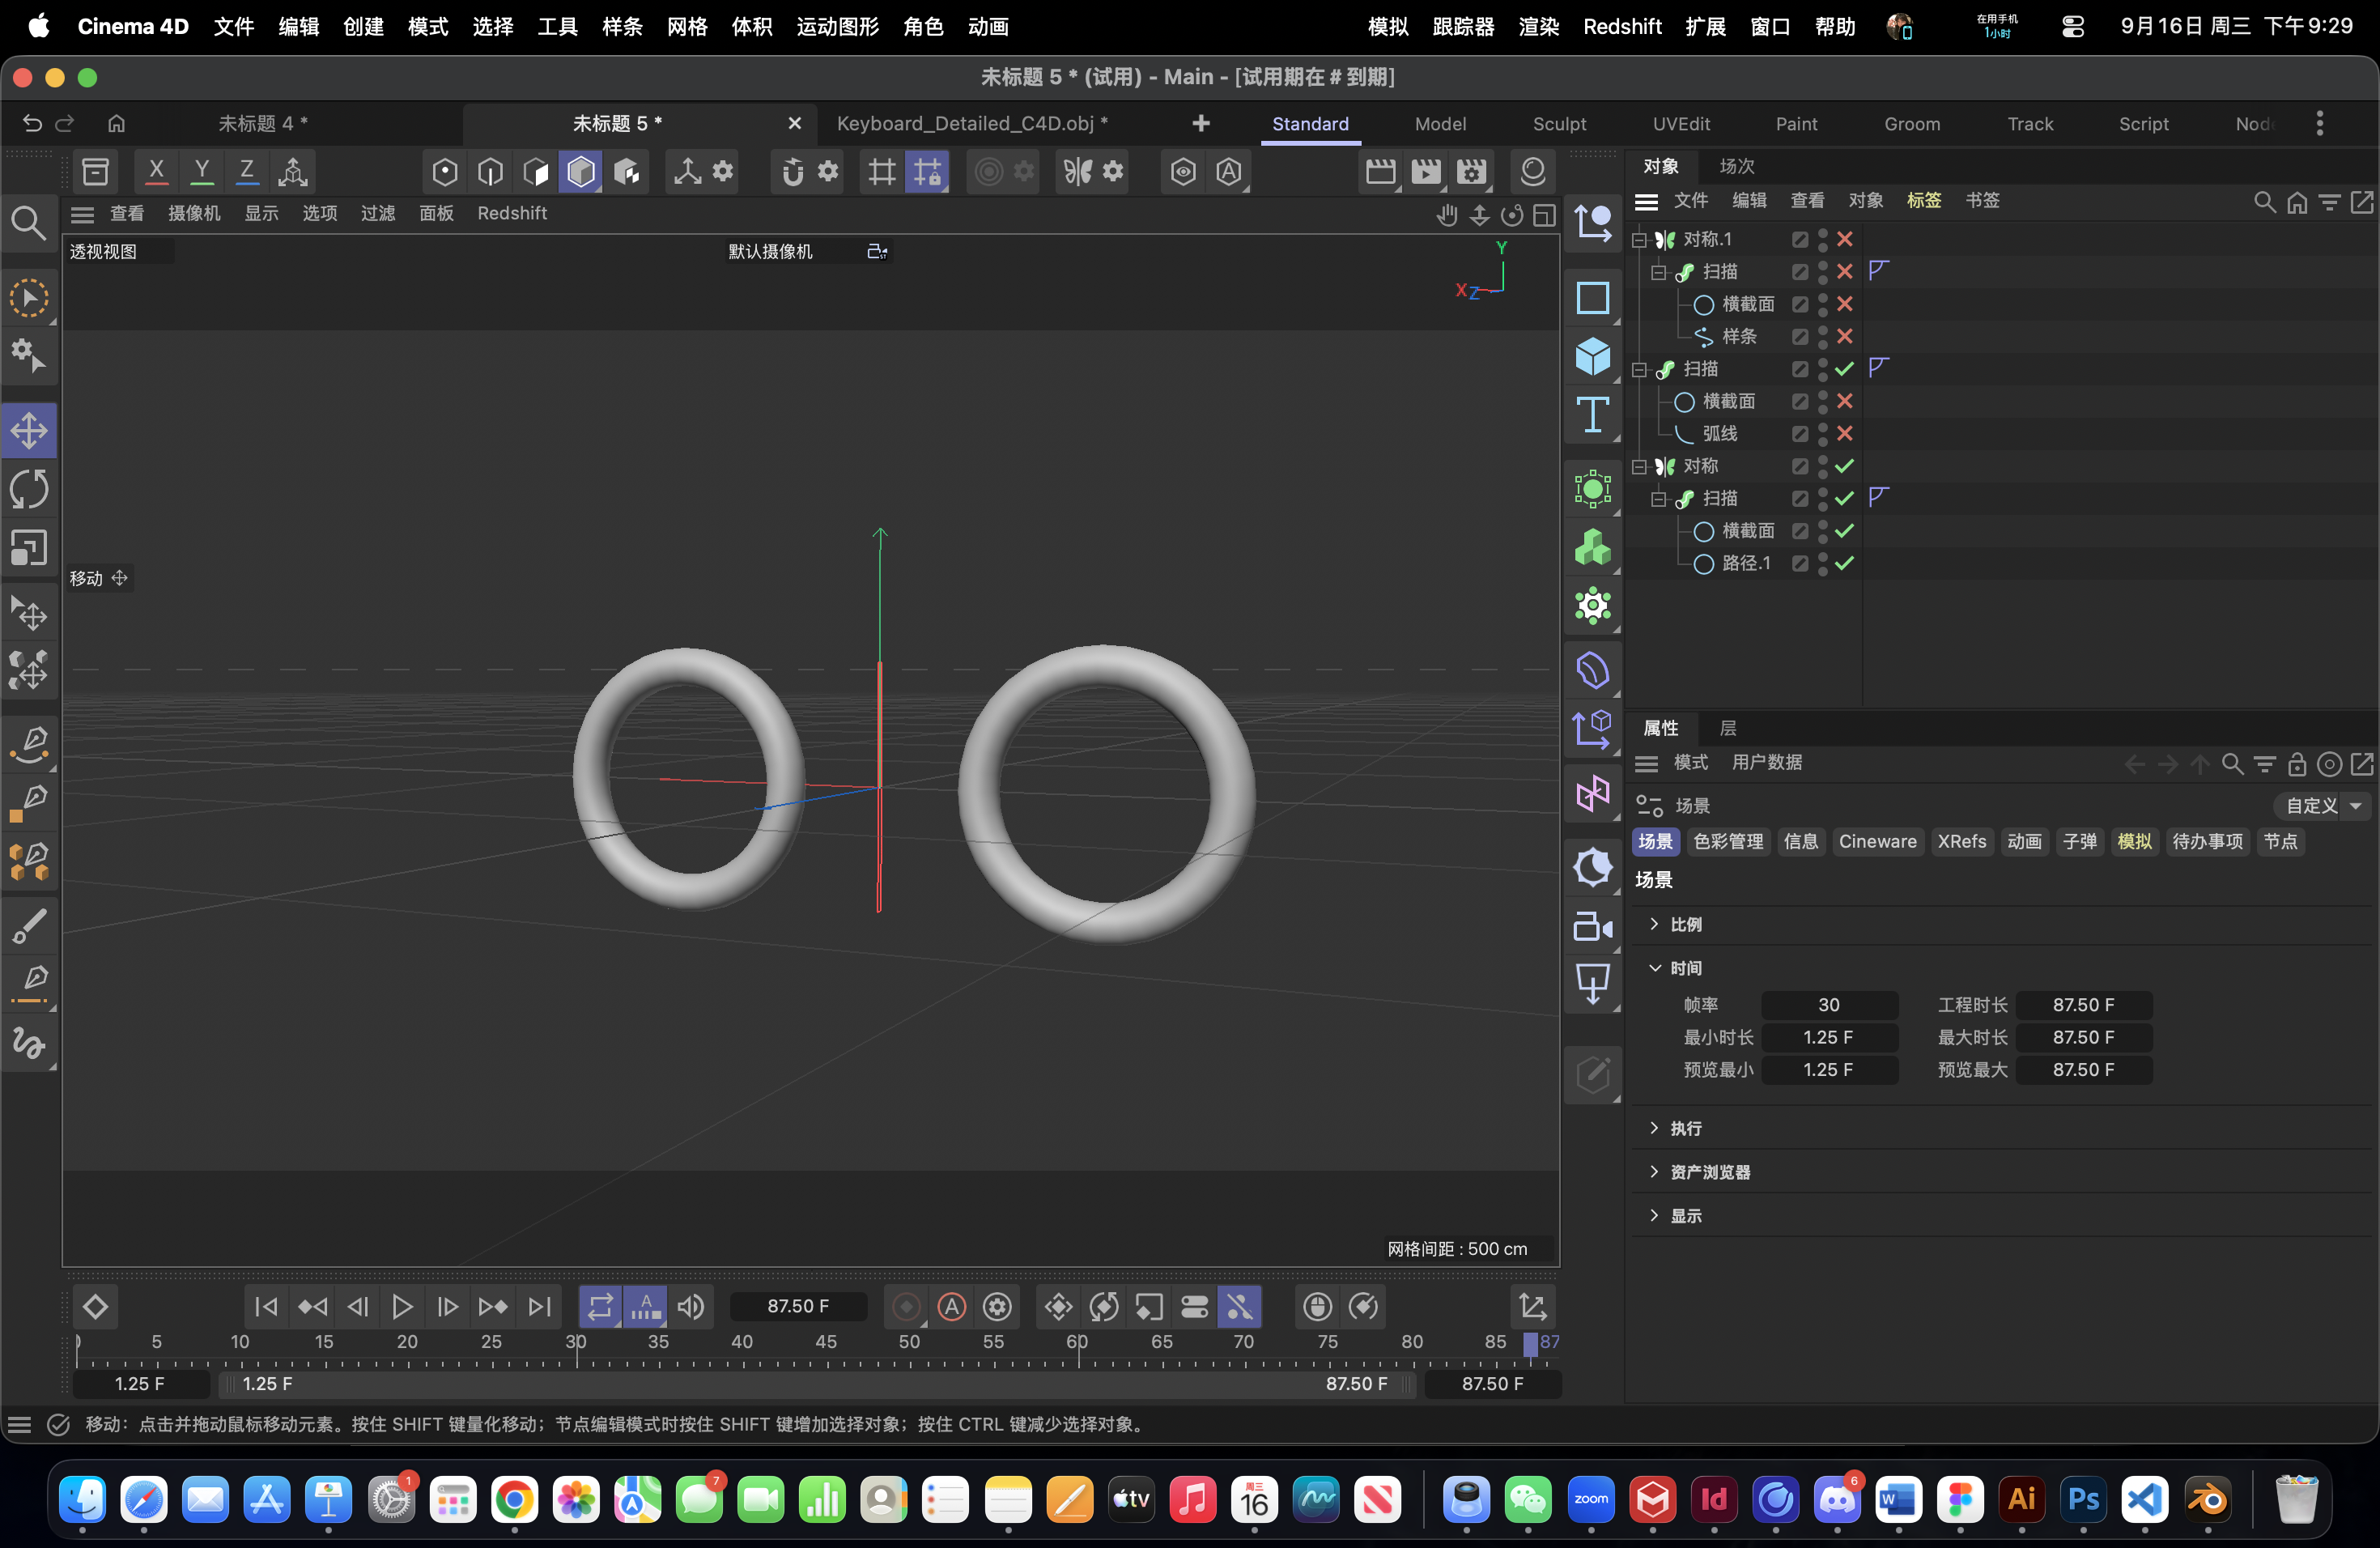This screenshot has height=1548, width=2380.
Task: Collapse the 扫描 under 对称.1
Action: 1659,272
